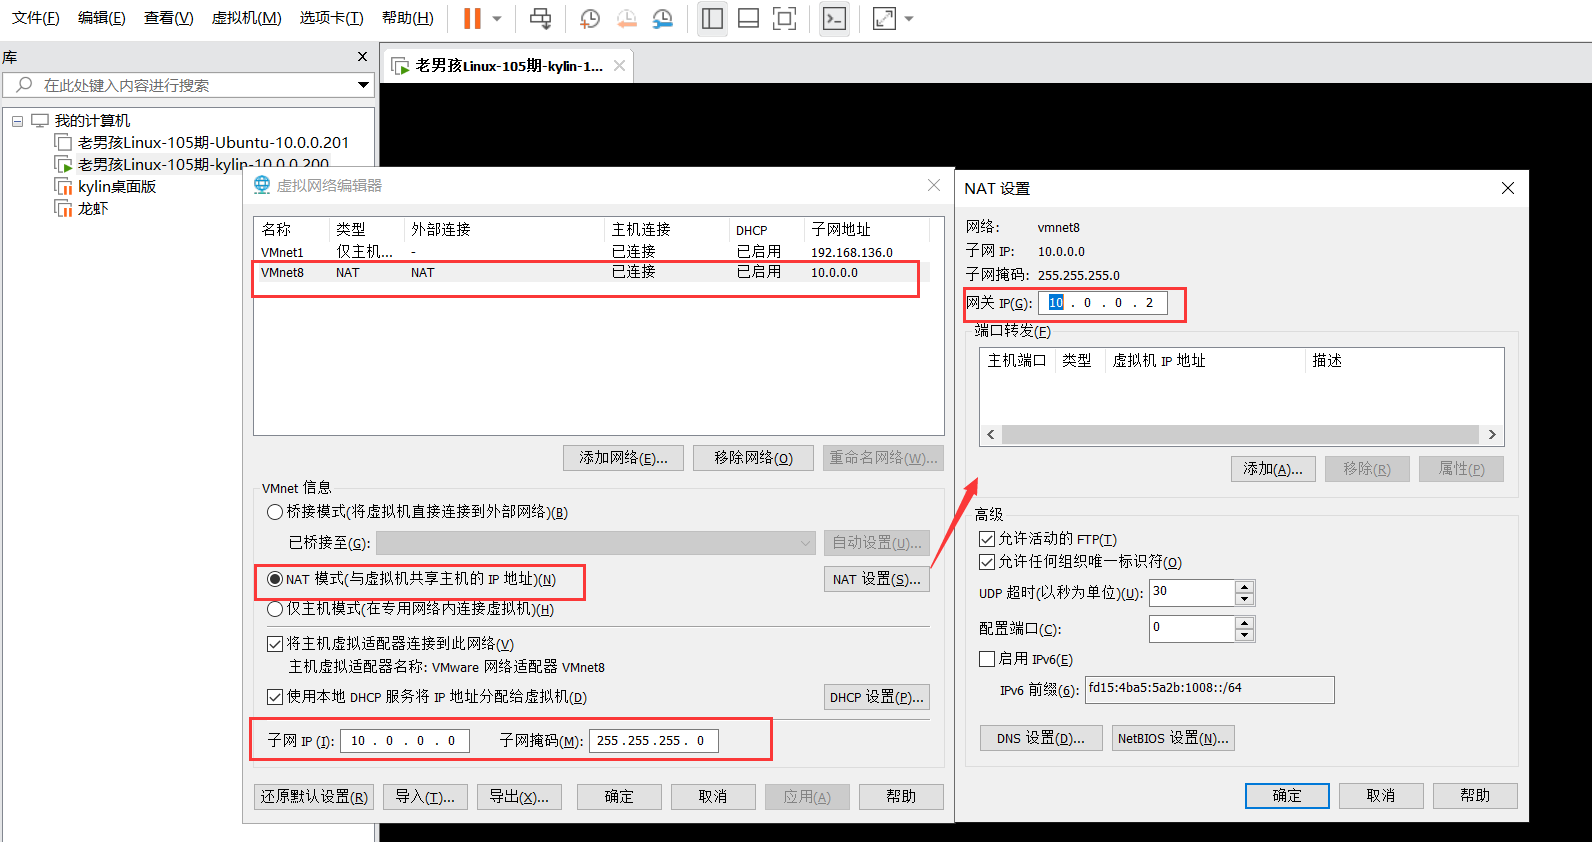
Task: Click the 子网掩码 input field
Action: point(654,741)
